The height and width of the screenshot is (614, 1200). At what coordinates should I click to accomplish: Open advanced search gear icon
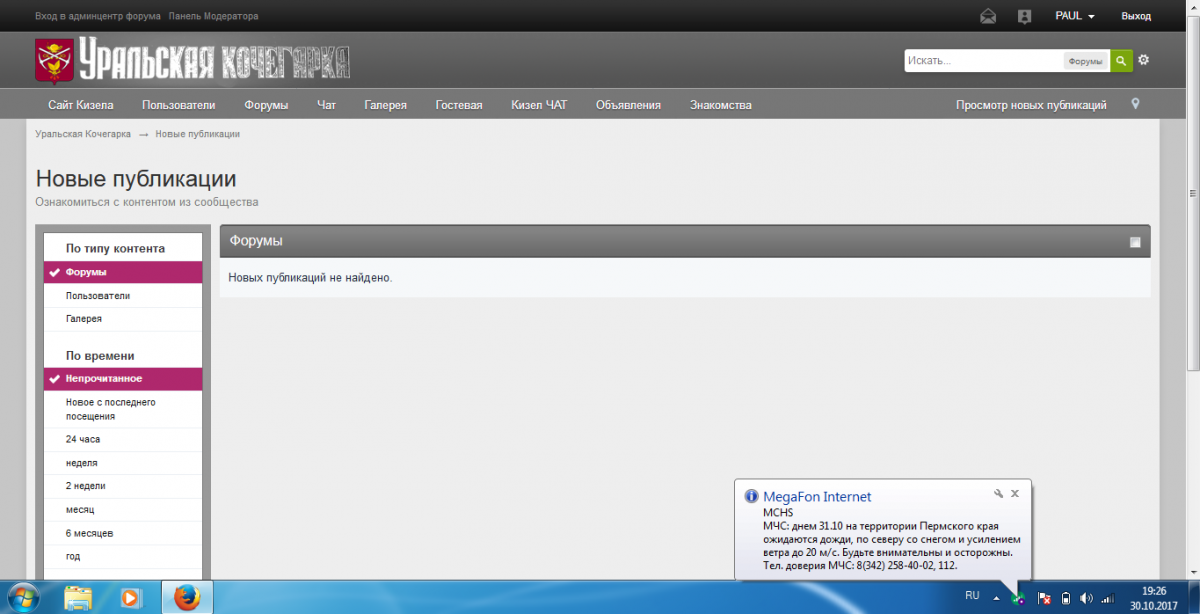point(1144,60)
